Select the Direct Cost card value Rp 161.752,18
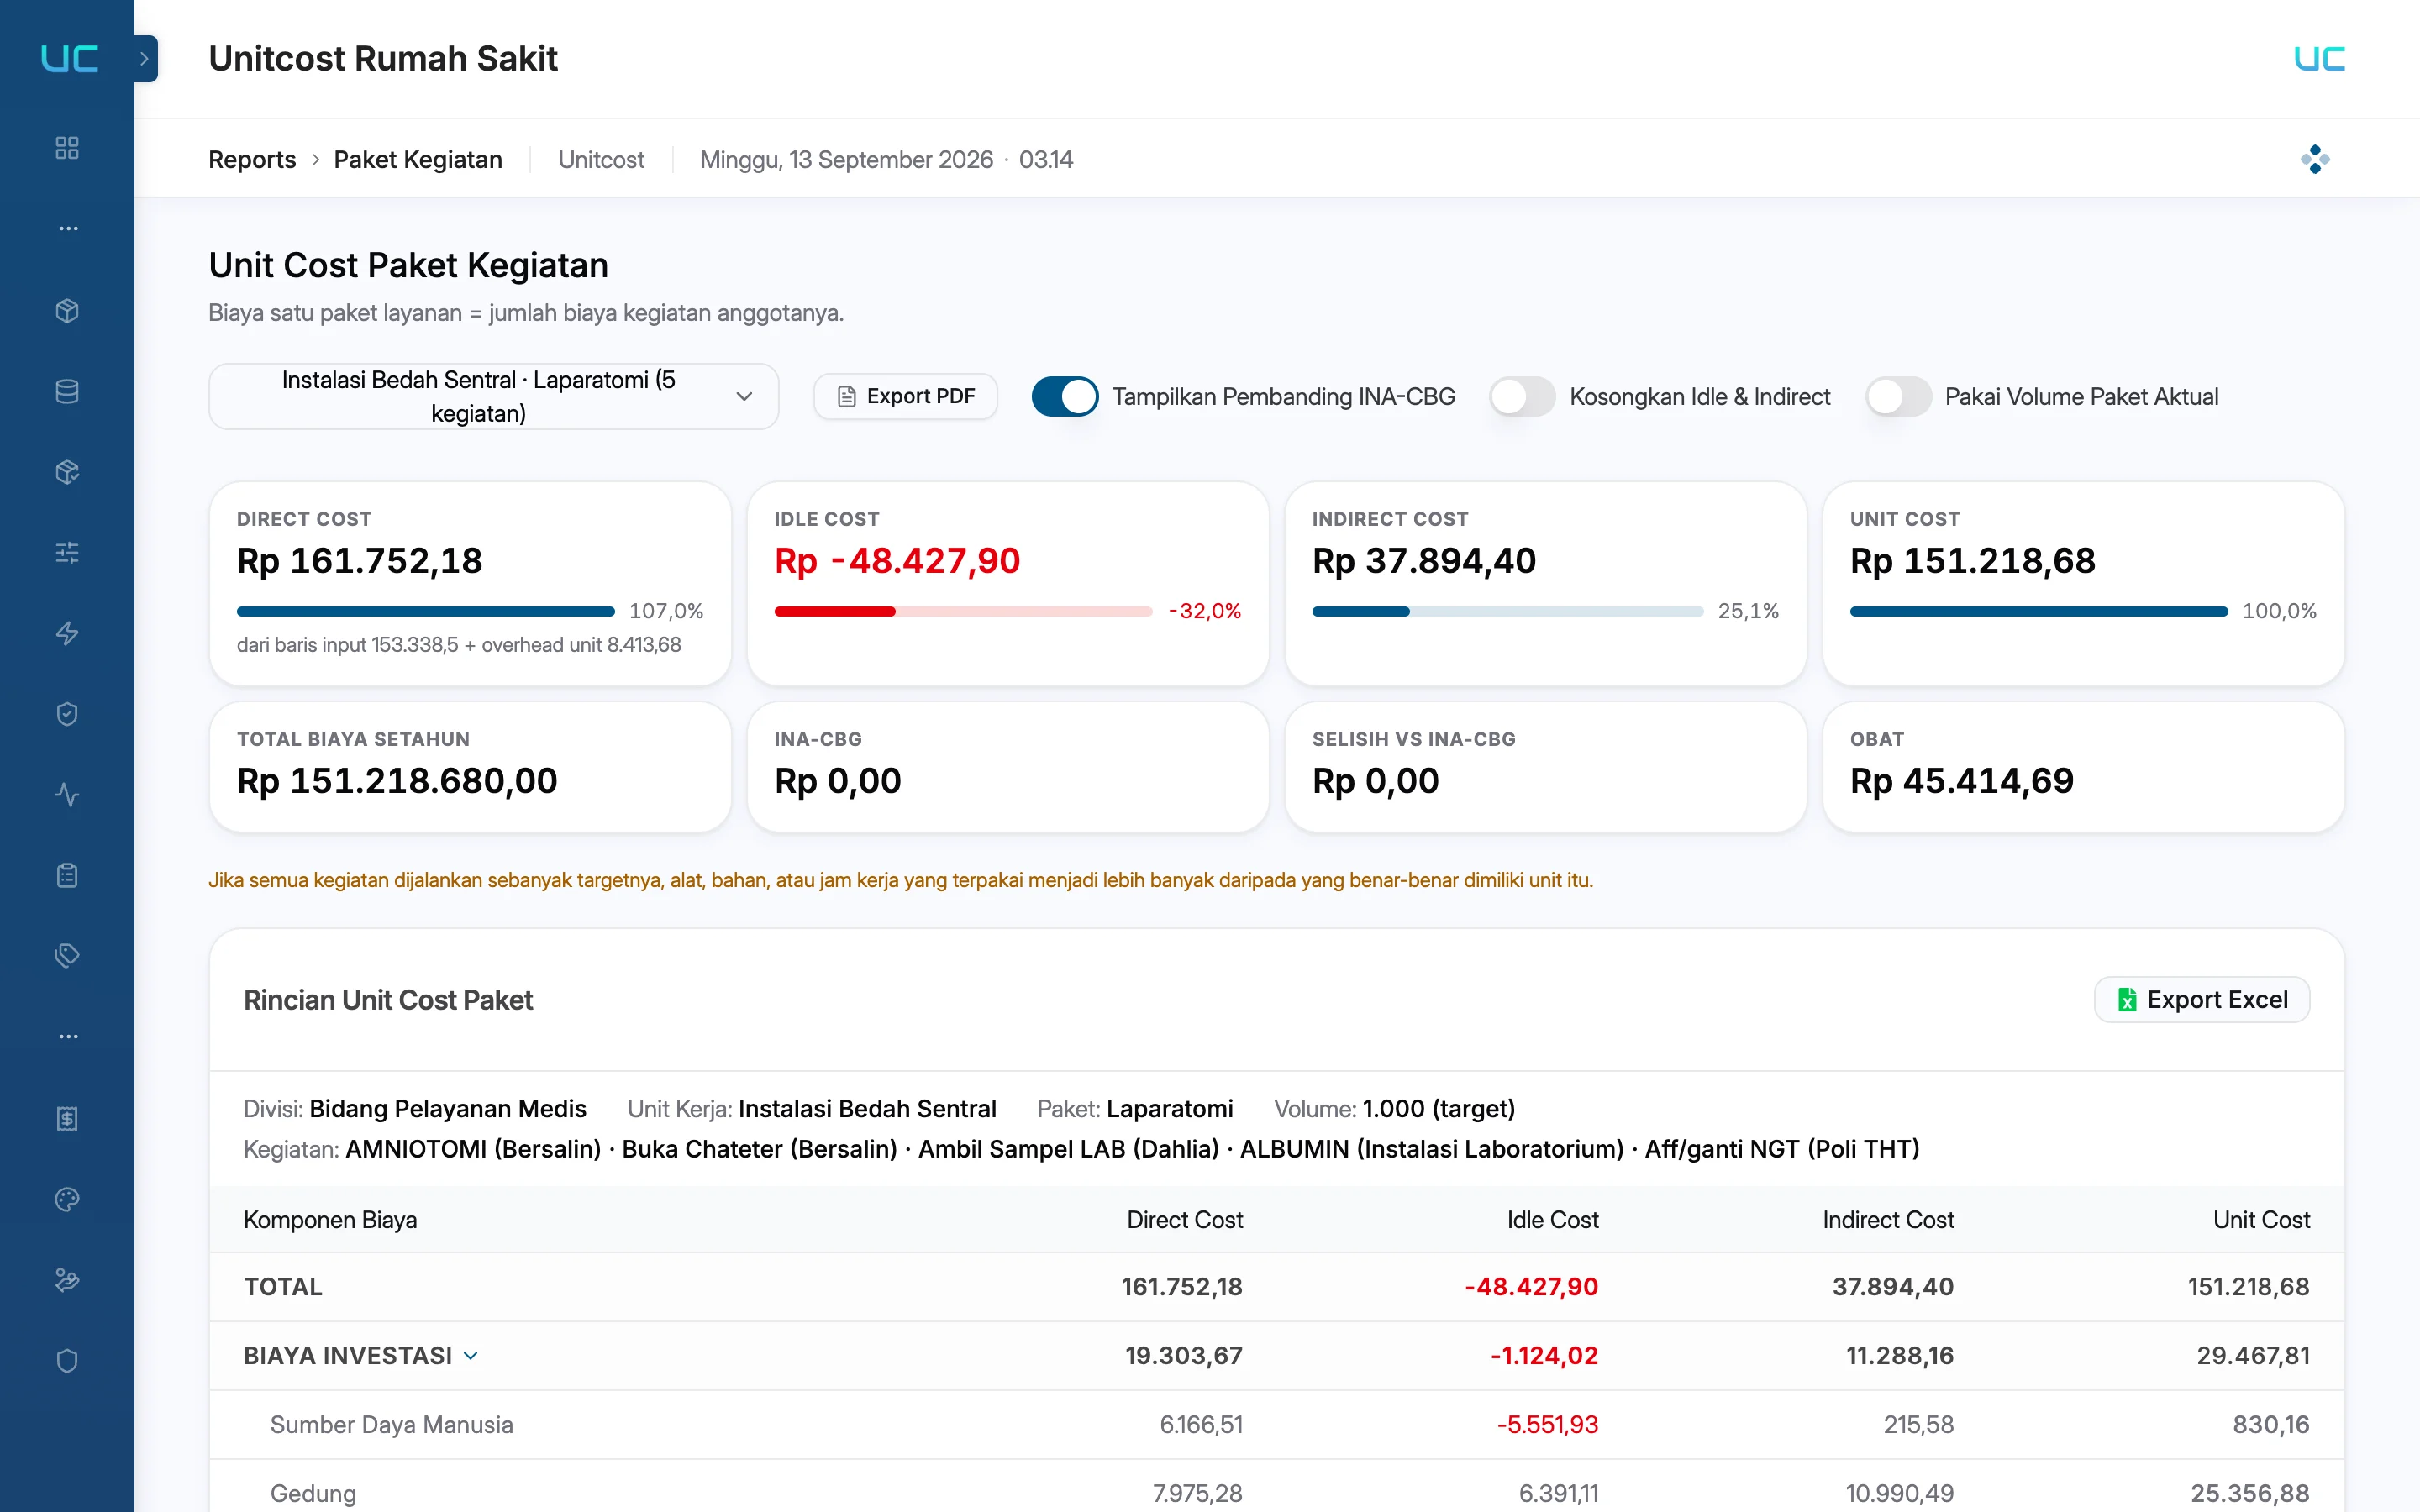 (x=360, y=561)
